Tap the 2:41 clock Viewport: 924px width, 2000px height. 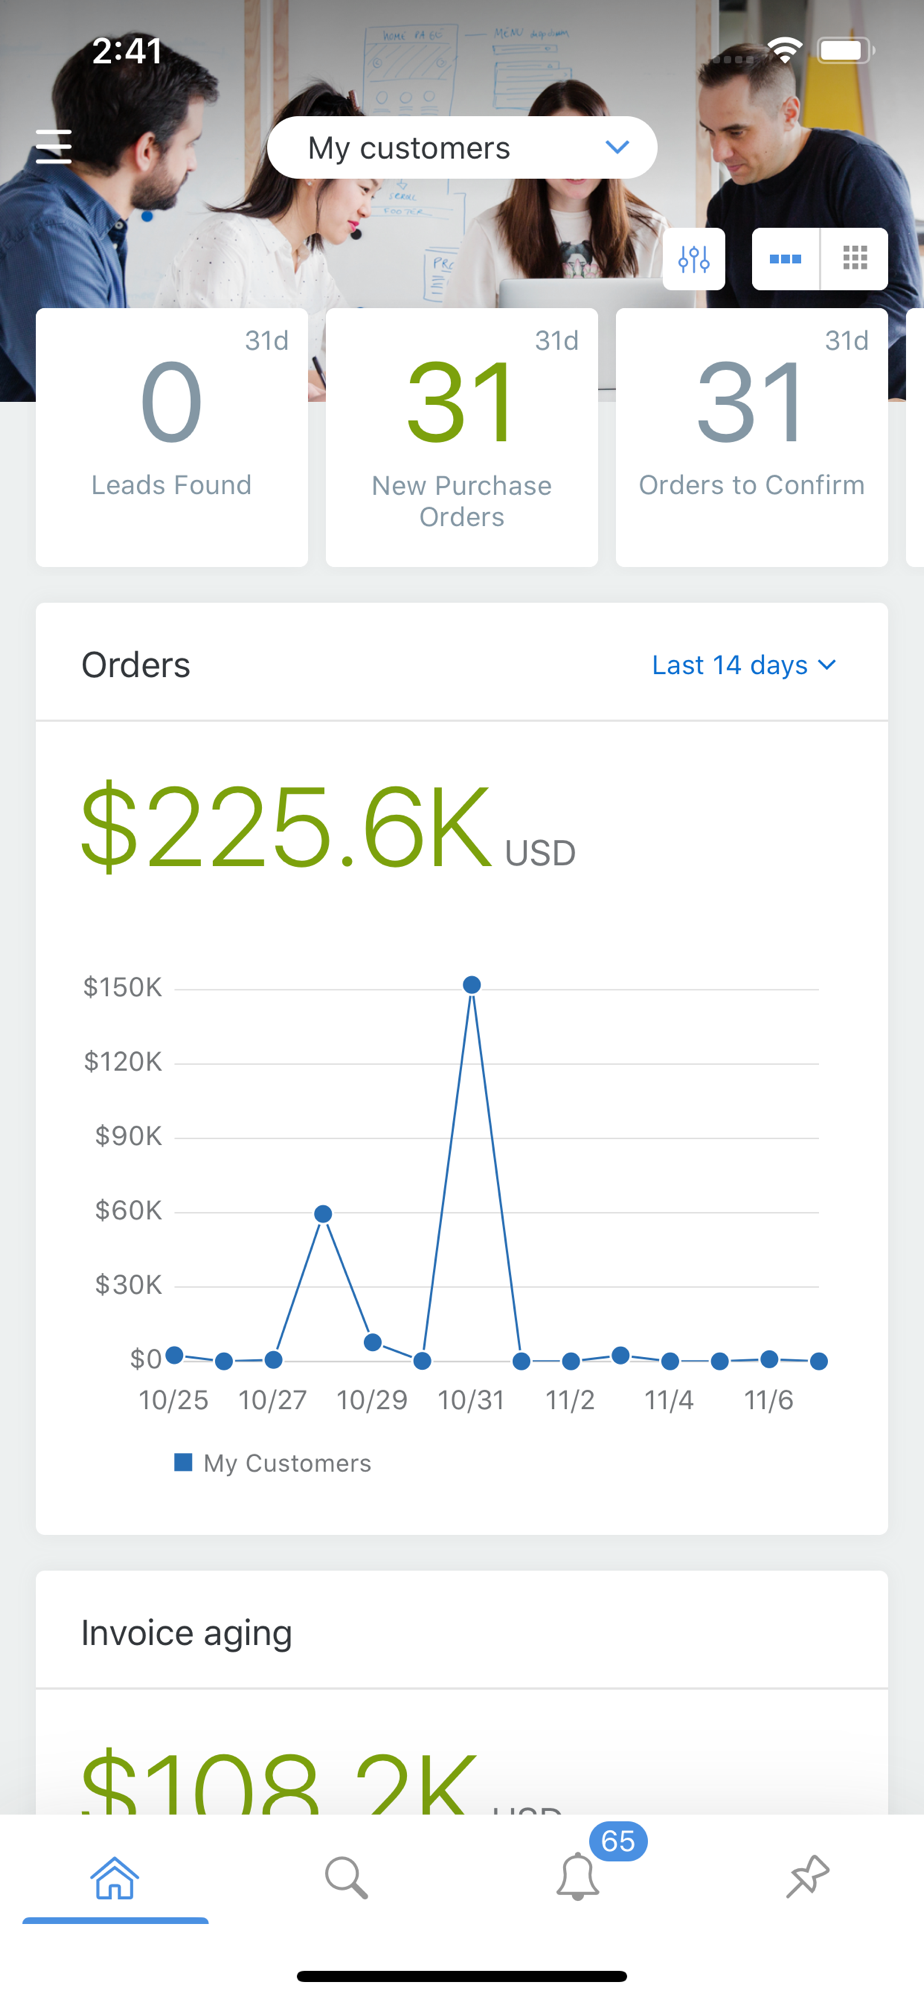(x=127, y=50)
